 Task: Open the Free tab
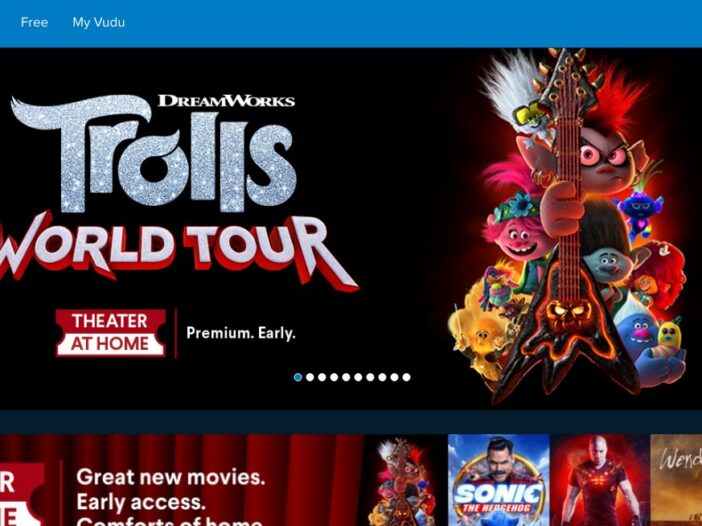(x=34, y=22)
